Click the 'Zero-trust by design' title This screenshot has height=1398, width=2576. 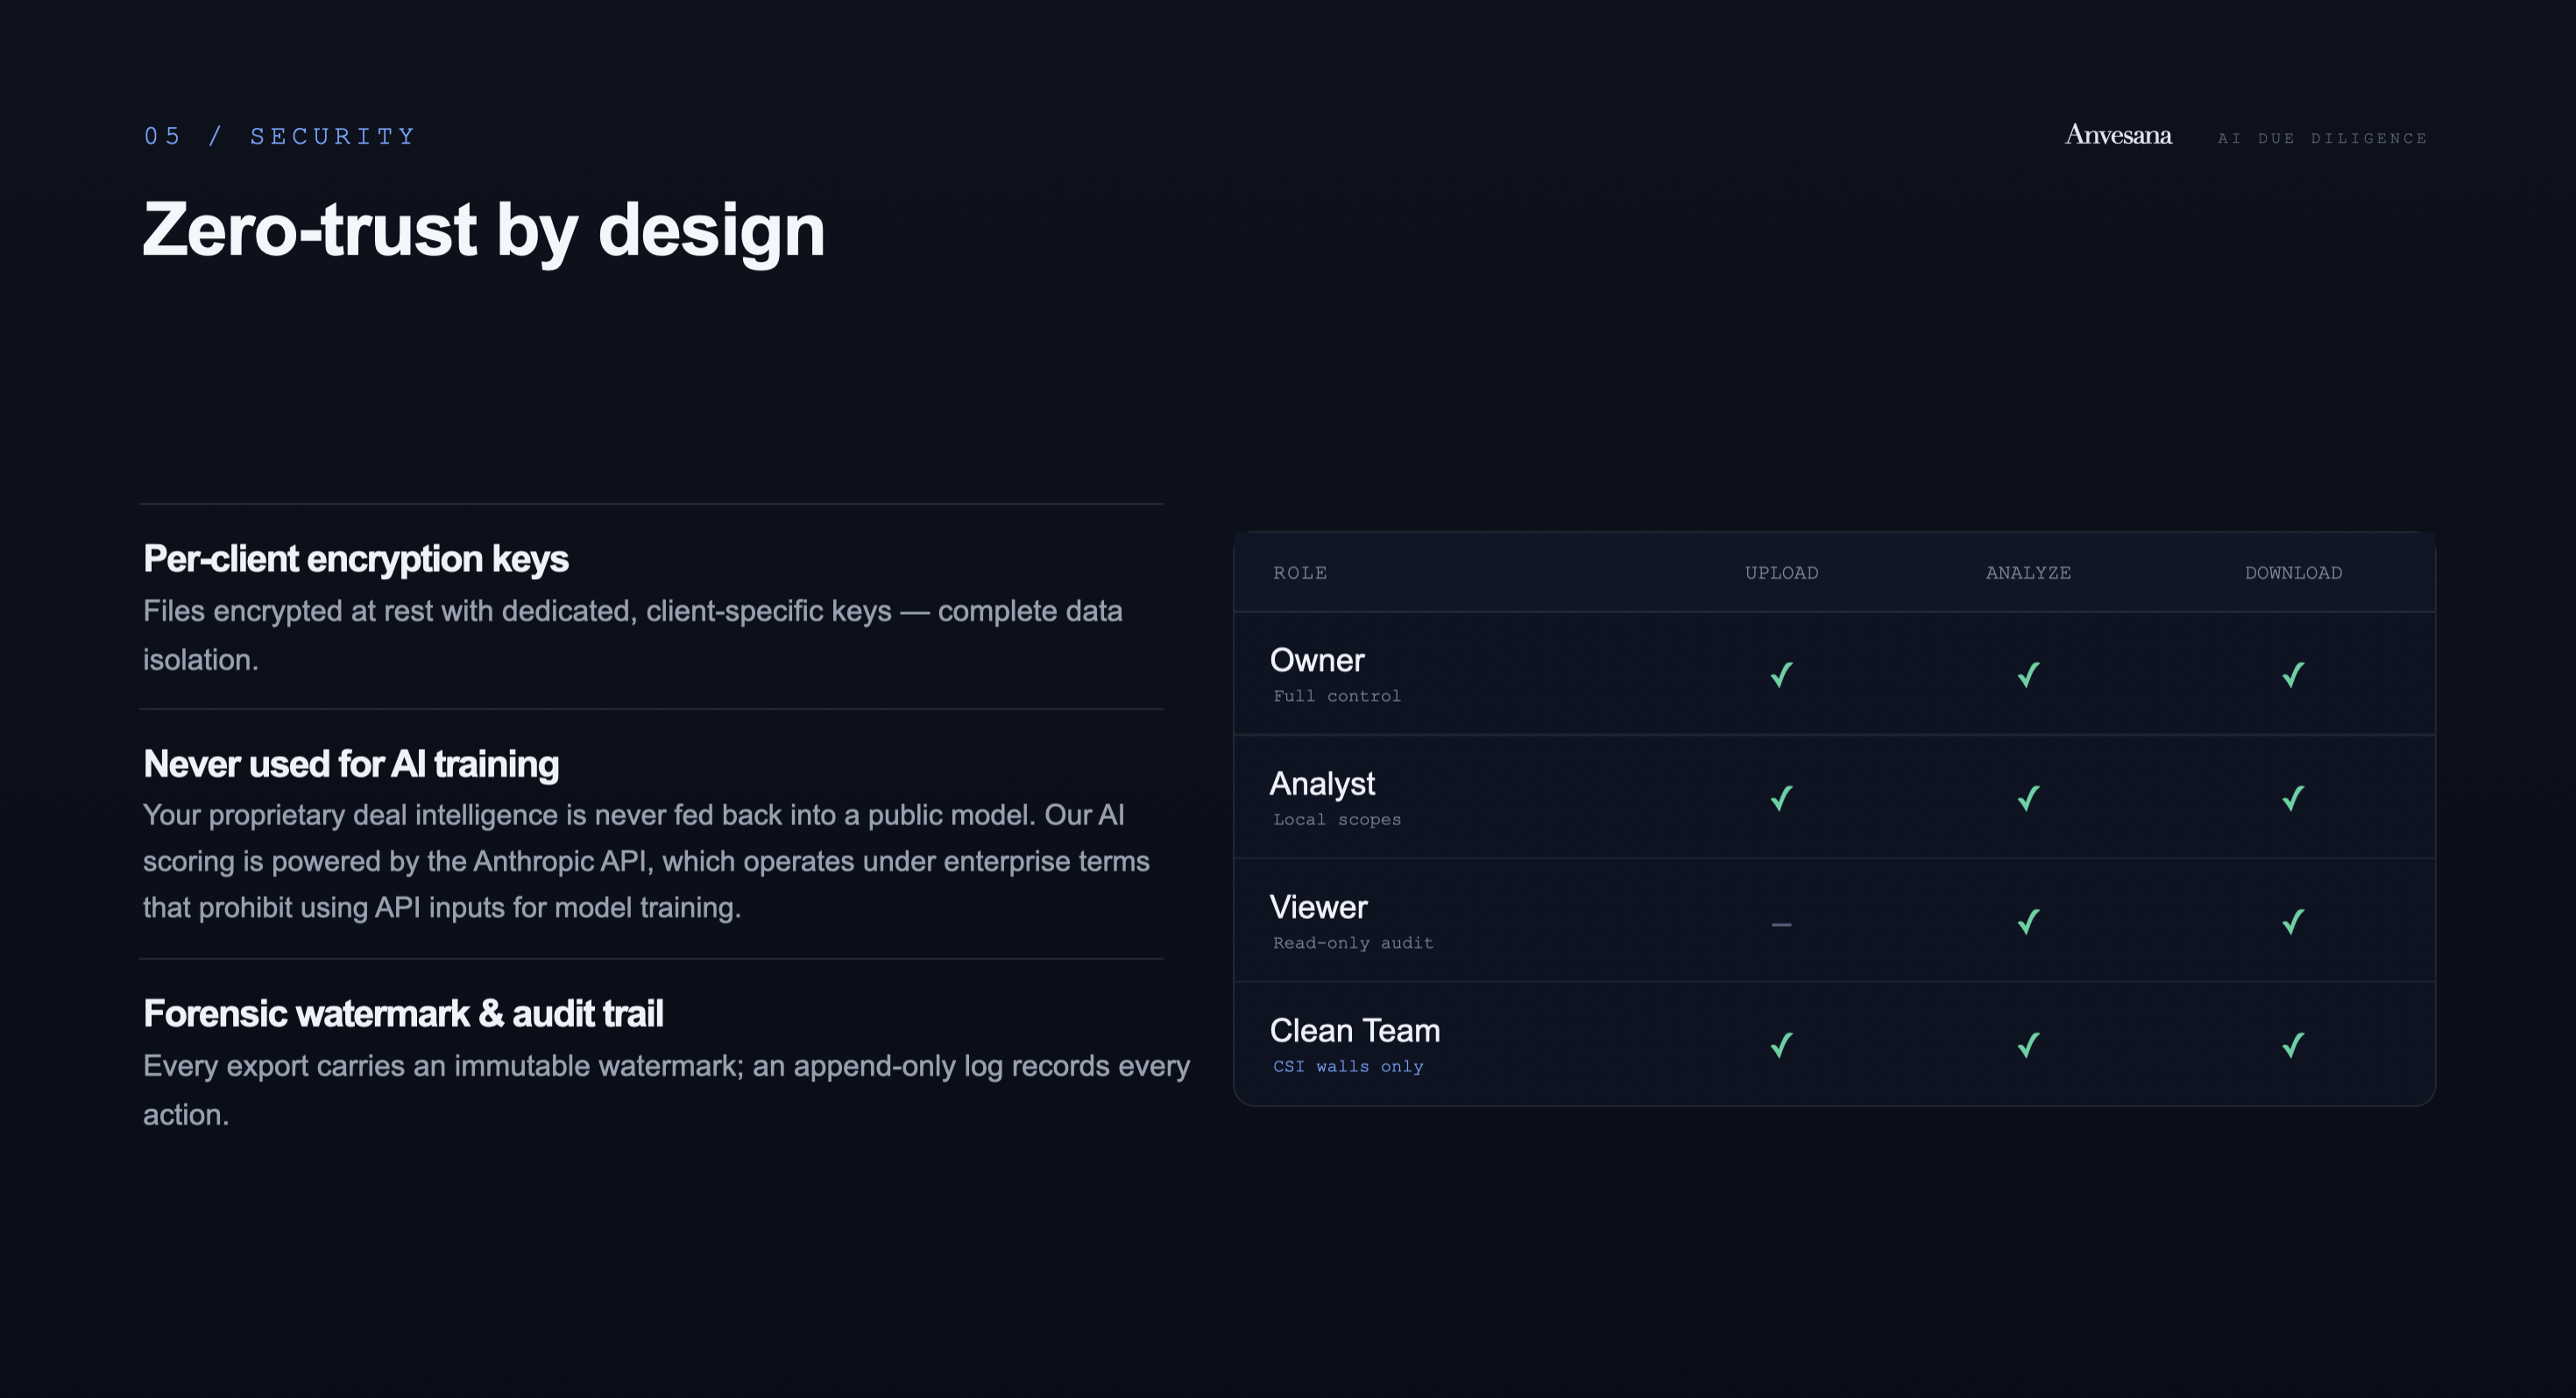484,230
